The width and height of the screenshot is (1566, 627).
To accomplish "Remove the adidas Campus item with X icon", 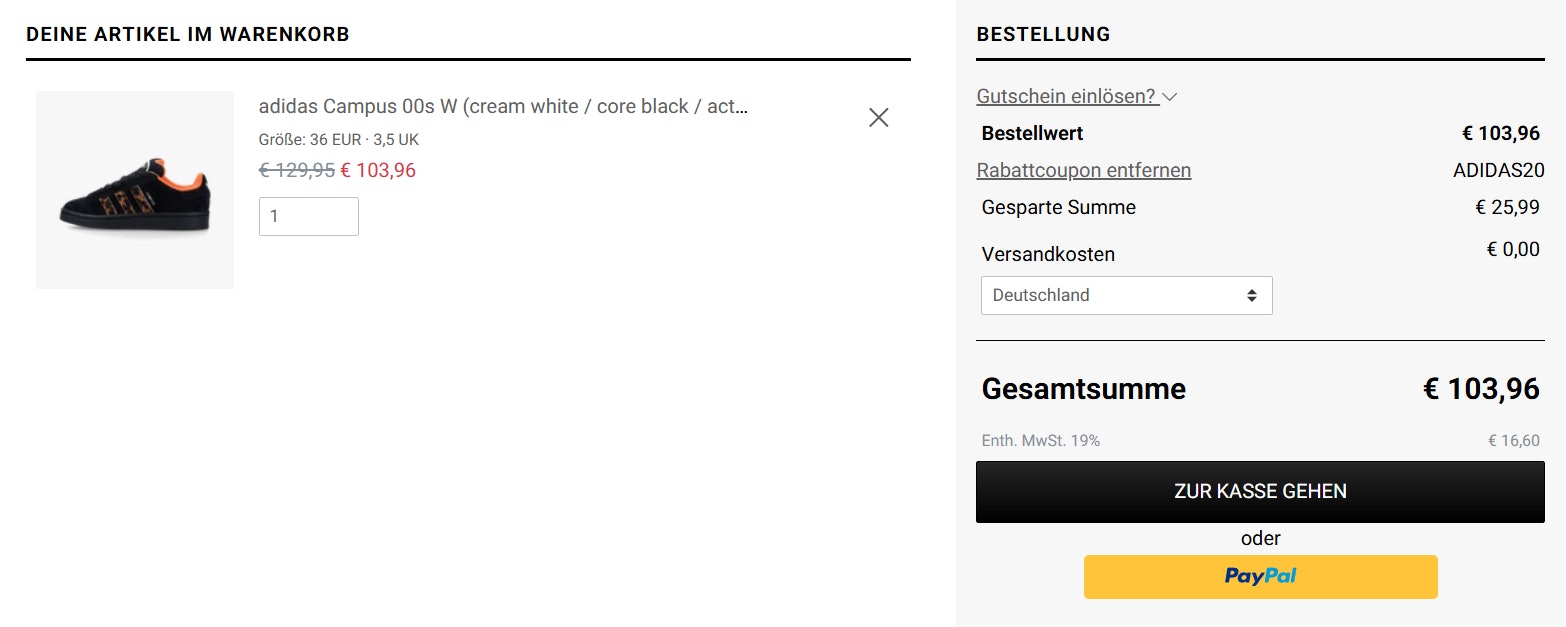I will point(878,118).
